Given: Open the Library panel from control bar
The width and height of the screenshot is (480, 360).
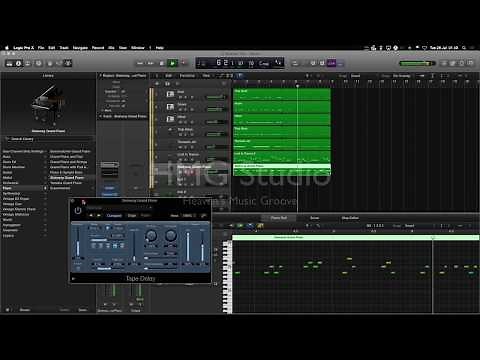Looking at the screenshot, I should (x=9, y=63).
